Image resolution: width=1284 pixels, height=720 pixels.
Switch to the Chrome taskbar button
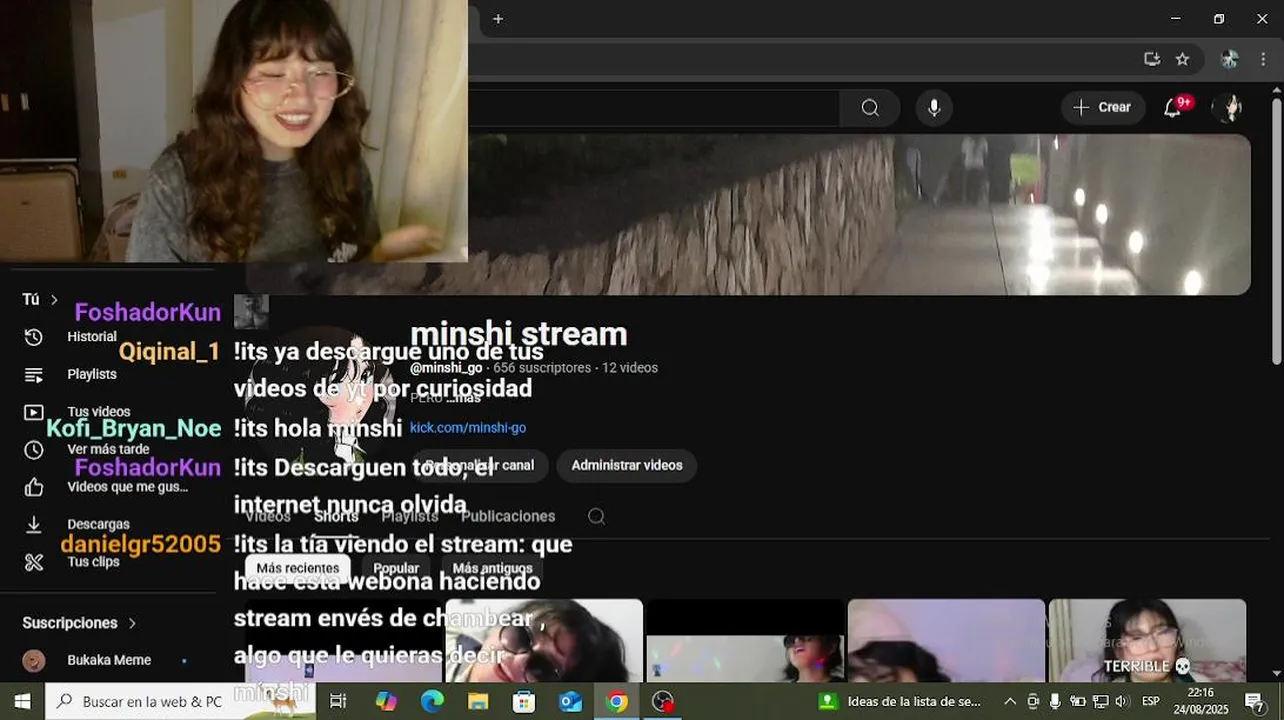click(617, 701)
